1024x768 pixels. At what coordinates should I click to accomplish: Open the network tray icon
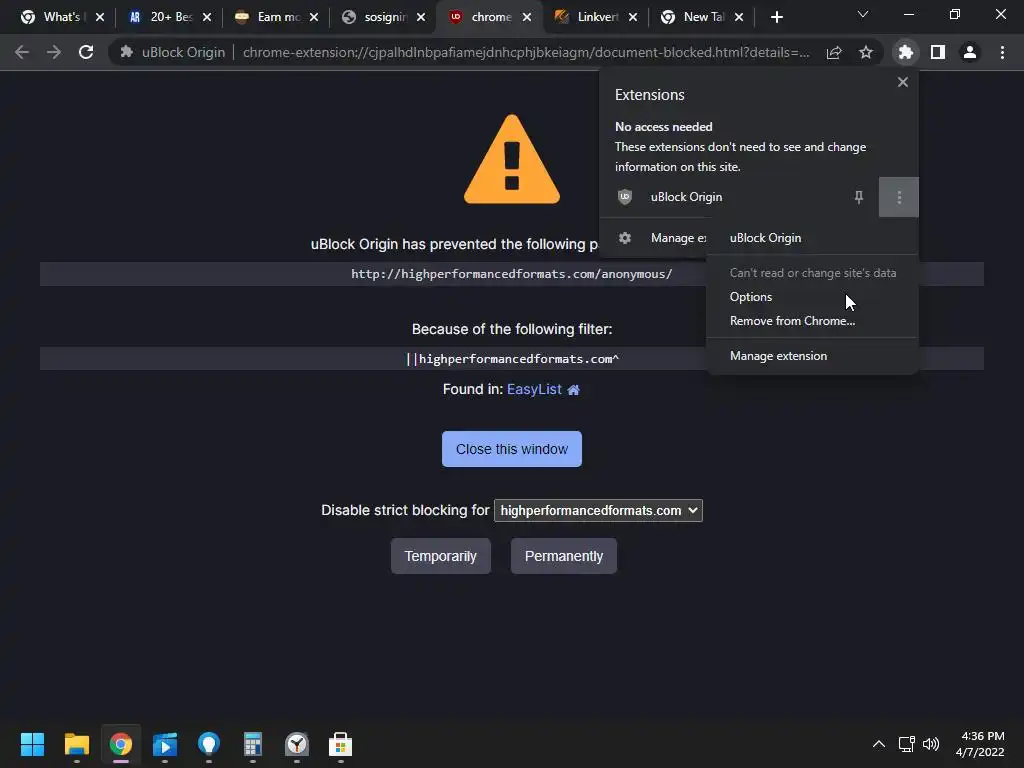[x=906, y=744]
